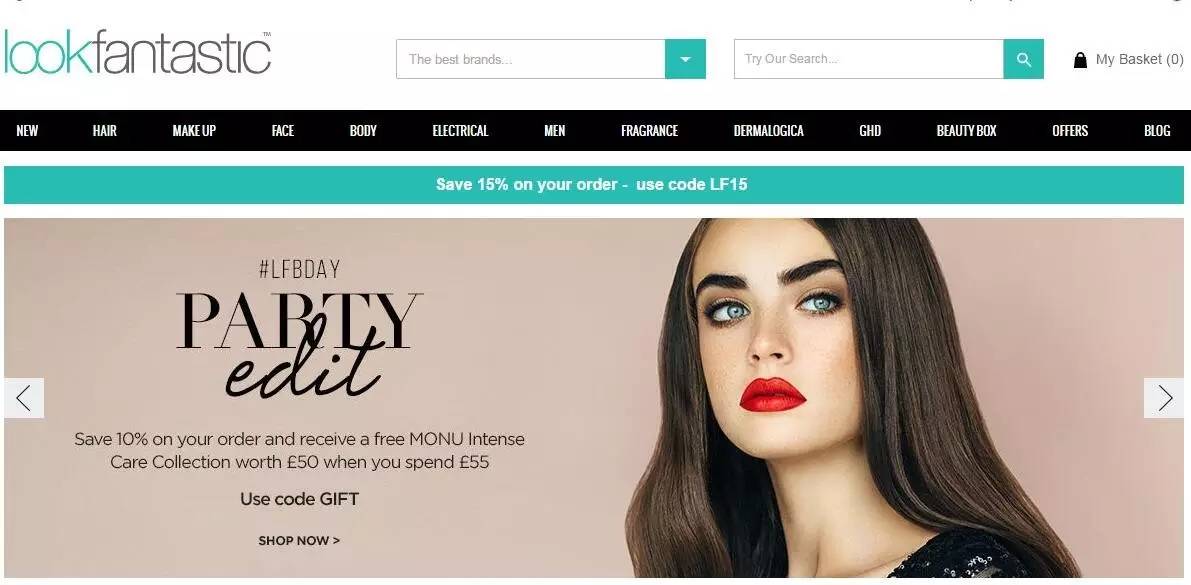Go to the DERMALOGICA section
1191x585 pixels.
tap(769, 131)
